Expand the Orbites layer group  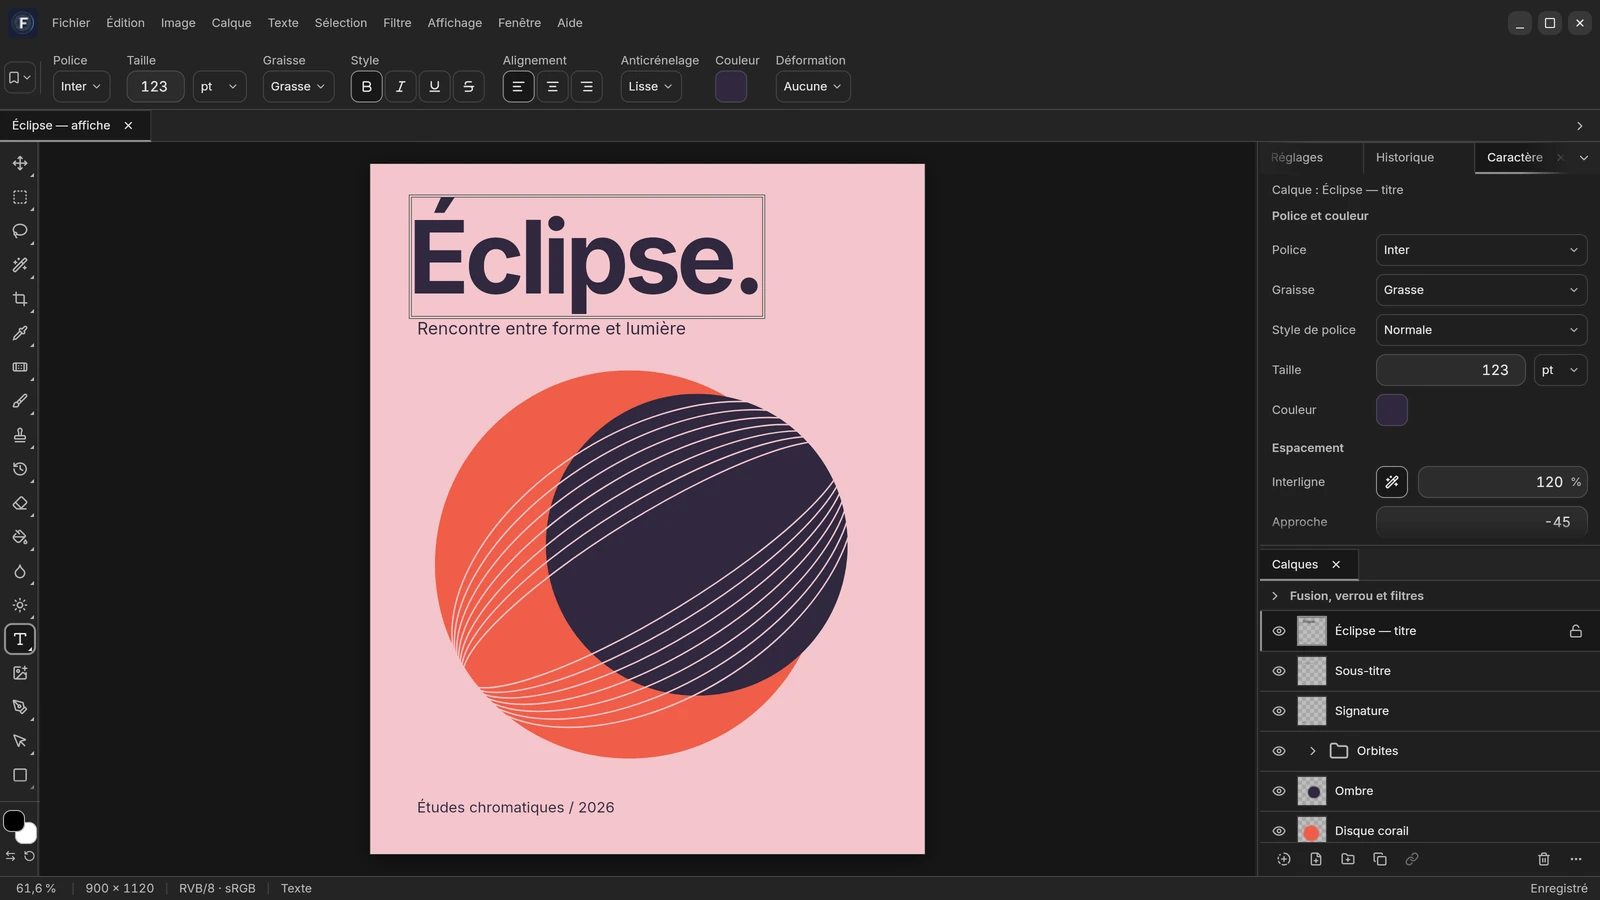(1313, 751)
